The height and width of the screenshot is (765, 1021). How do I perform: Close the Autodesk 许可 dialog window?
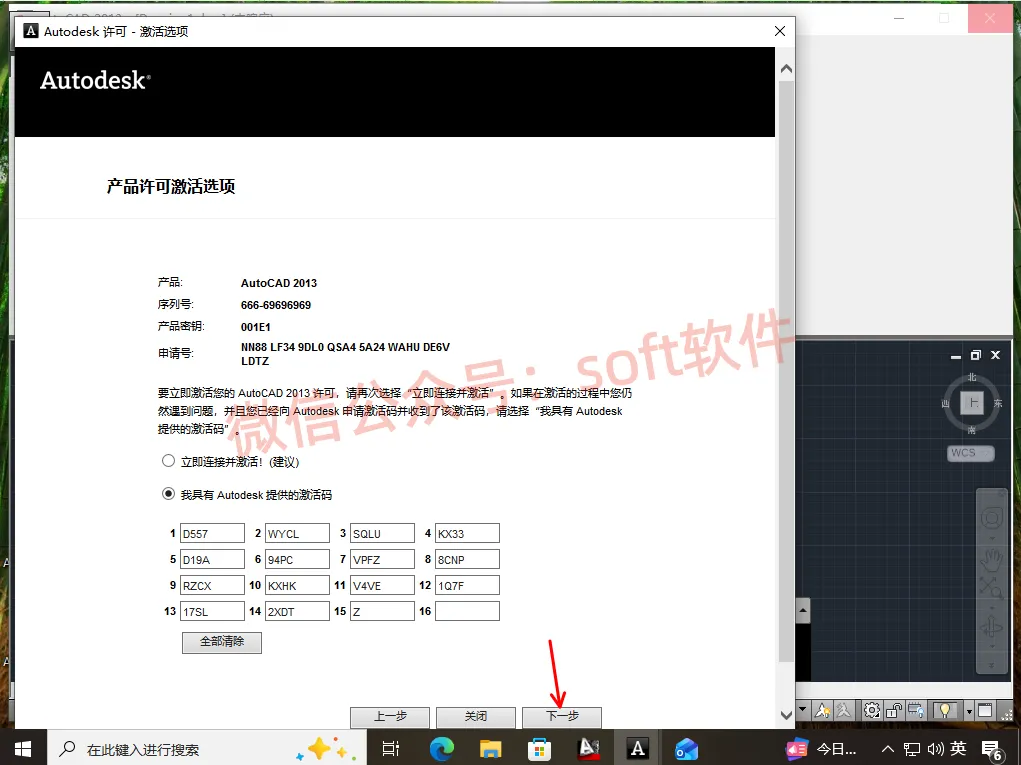[780, 31]
